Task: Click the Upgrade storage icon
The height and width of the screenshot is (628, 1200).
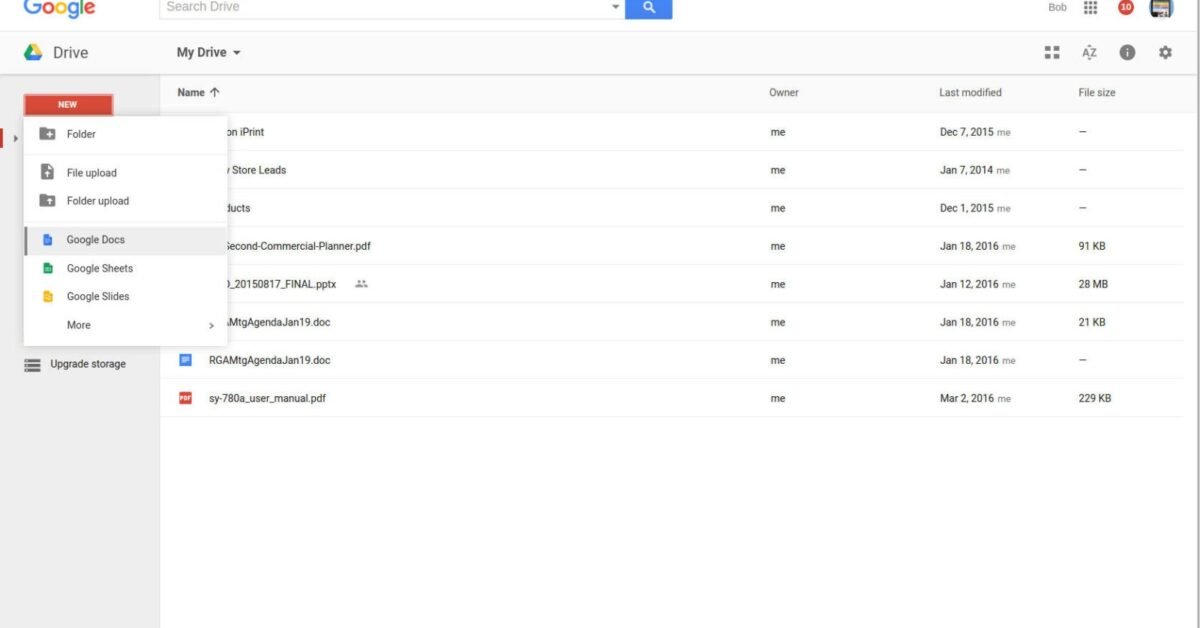Action: tap(33, 365)
